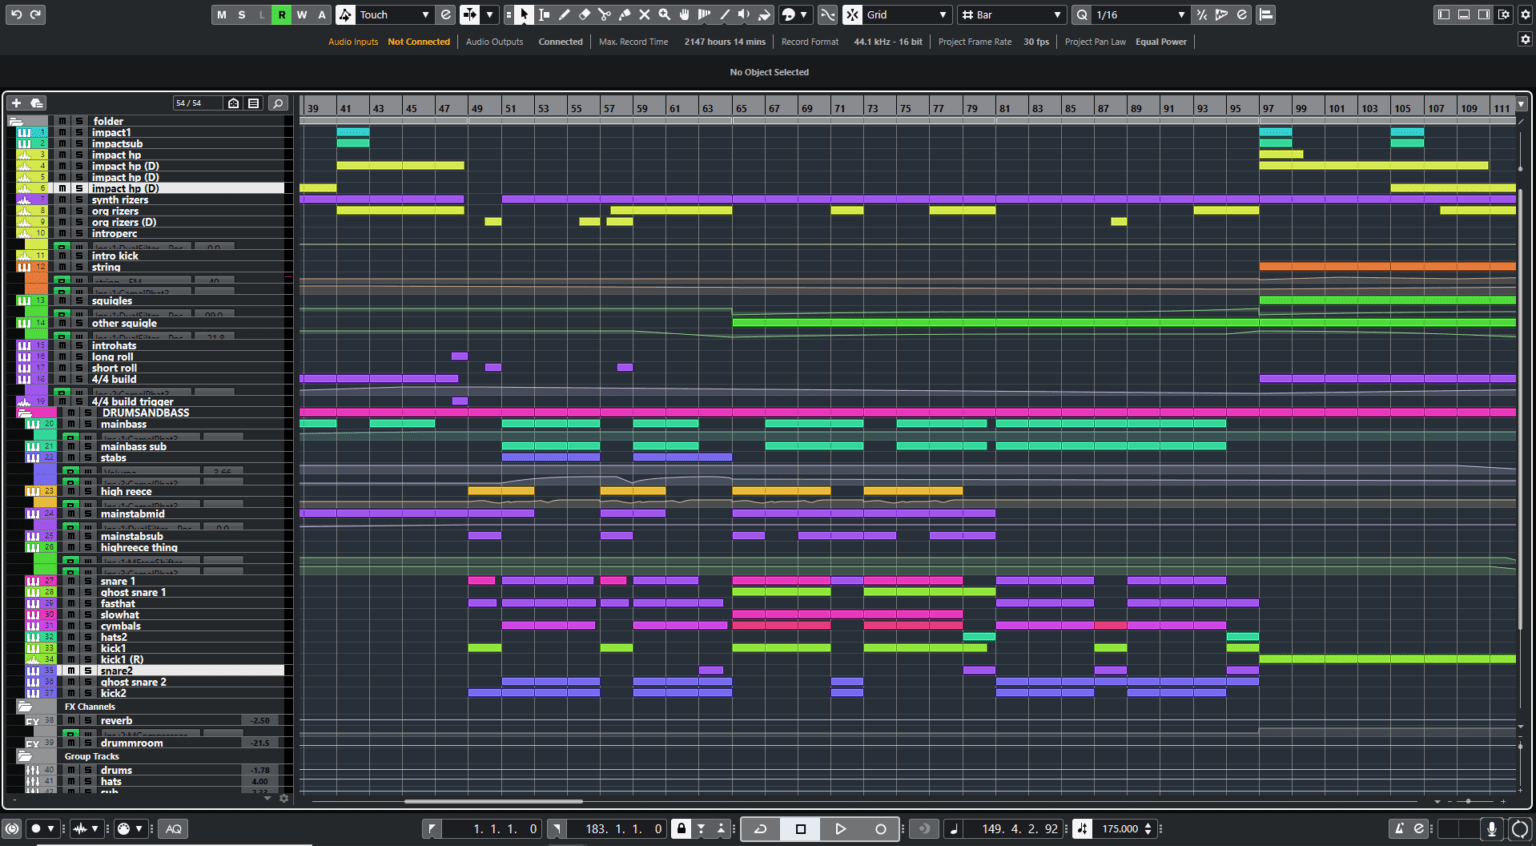Select the hand Time Warp tool

[x=684, y=15]
